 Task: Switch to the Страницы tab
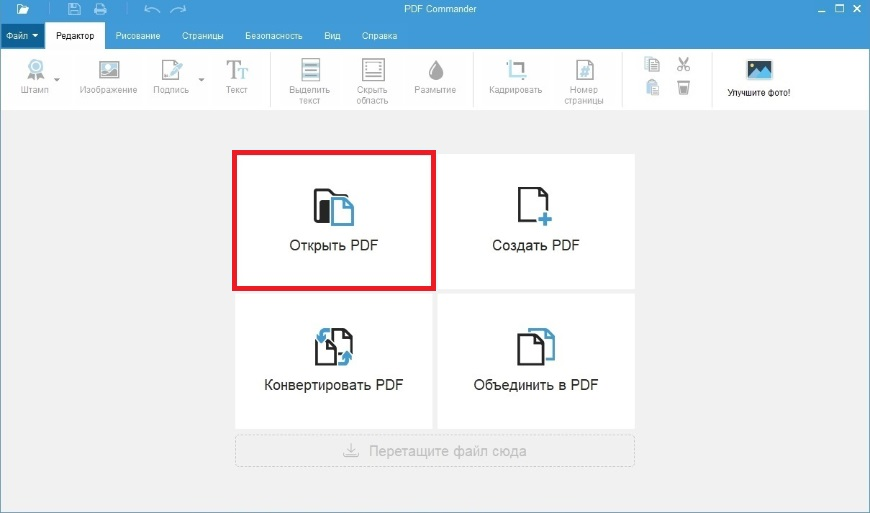click(x=203, y=35)
